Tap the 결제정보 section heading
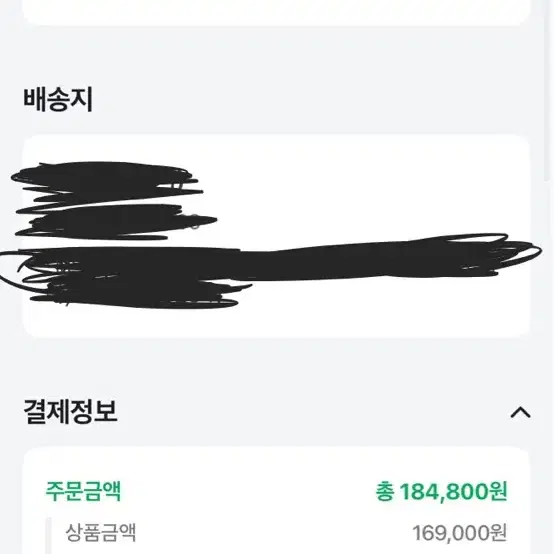The width and height of the screenshot is (554, 554). pyautogui.click(x=70, y=412)
